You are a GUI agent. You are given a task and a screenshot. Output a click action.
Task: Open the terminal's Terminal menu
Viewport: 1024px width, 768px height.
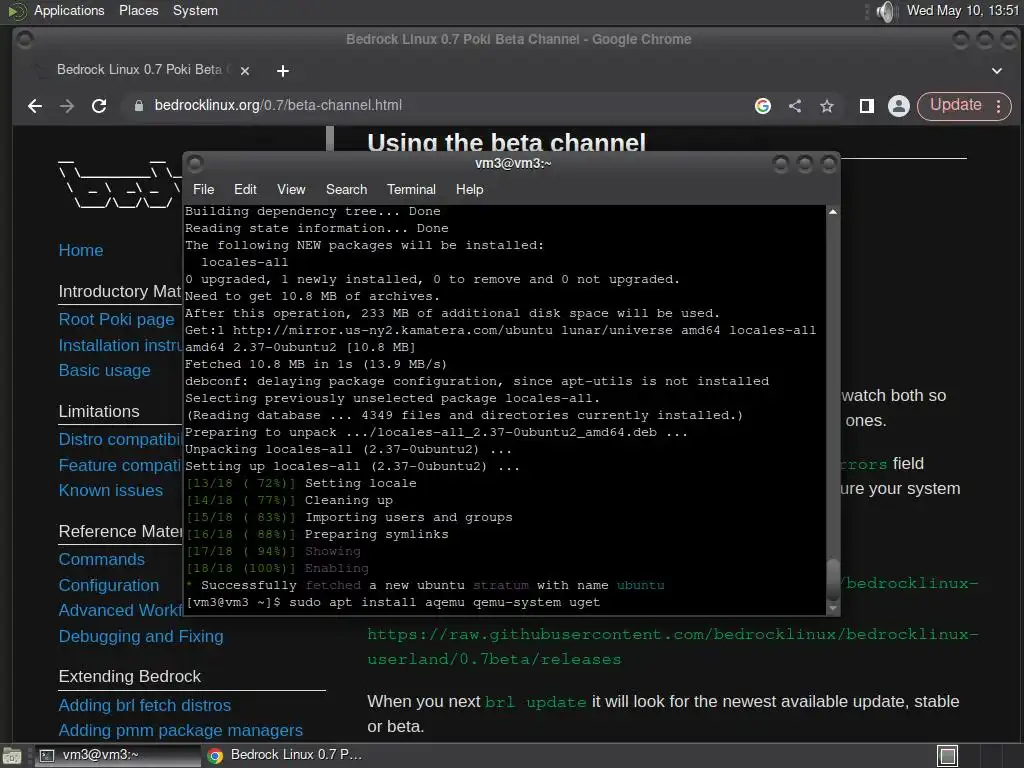411,189
